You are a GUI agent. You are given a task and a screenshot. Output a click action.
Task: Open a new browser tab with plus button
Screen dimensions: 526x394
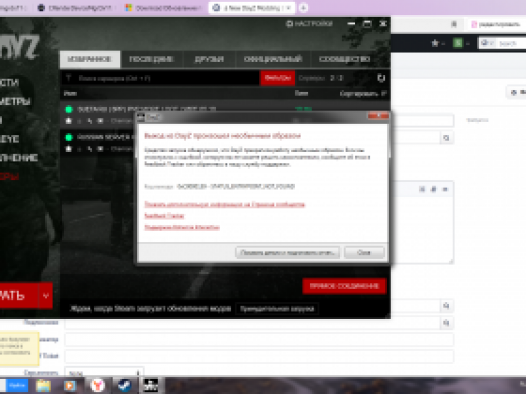click(x=303, y=8)
